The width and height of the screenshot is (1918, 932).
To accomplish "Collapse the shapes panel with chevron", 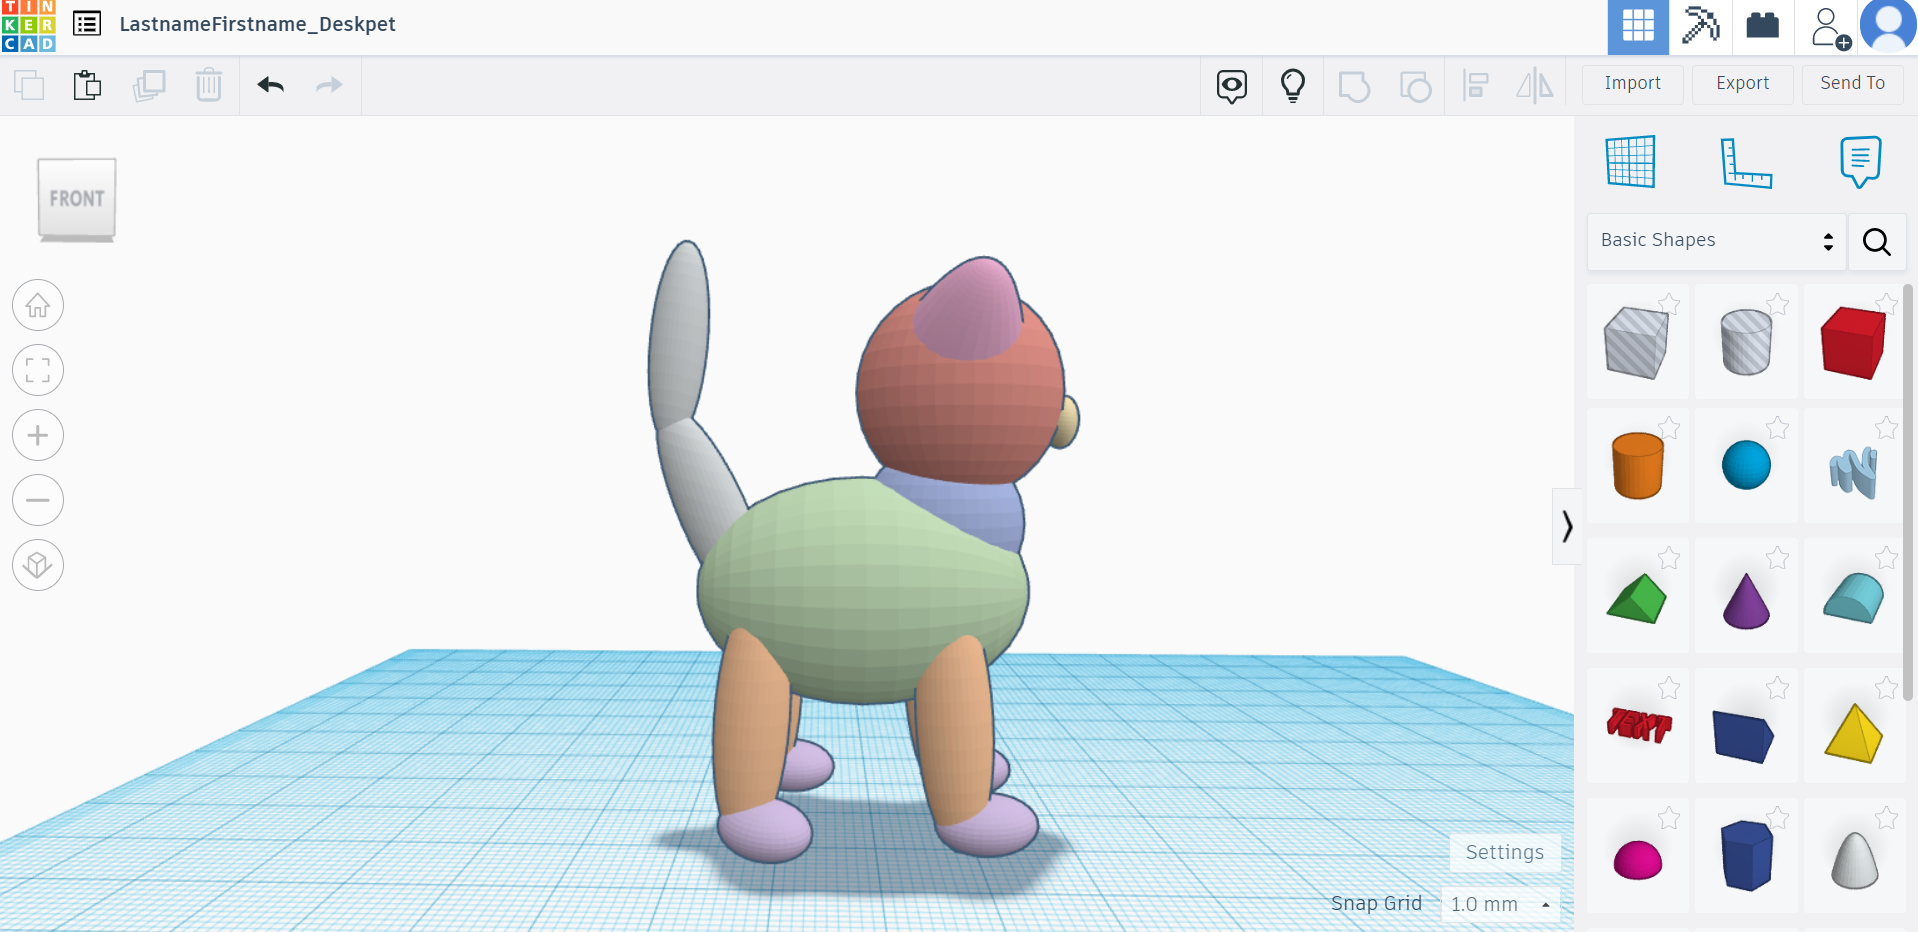I will pos(1566,526).
